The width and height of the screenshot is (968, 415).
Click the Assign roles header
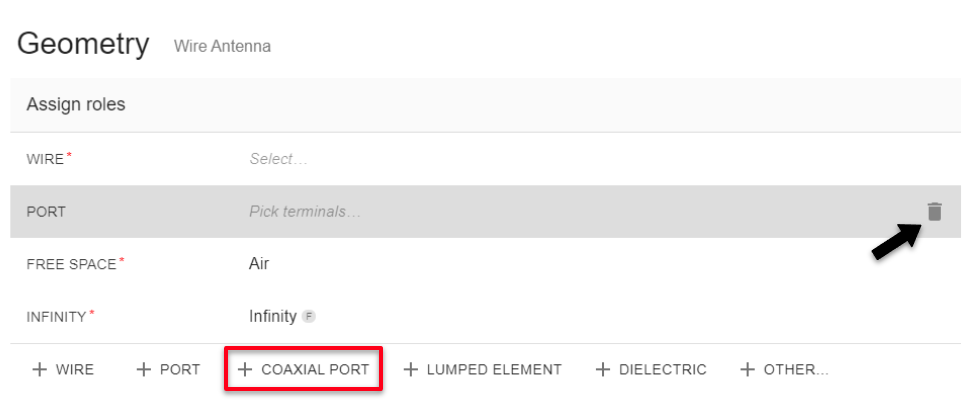pyautogui.click(x=76, y=105)
